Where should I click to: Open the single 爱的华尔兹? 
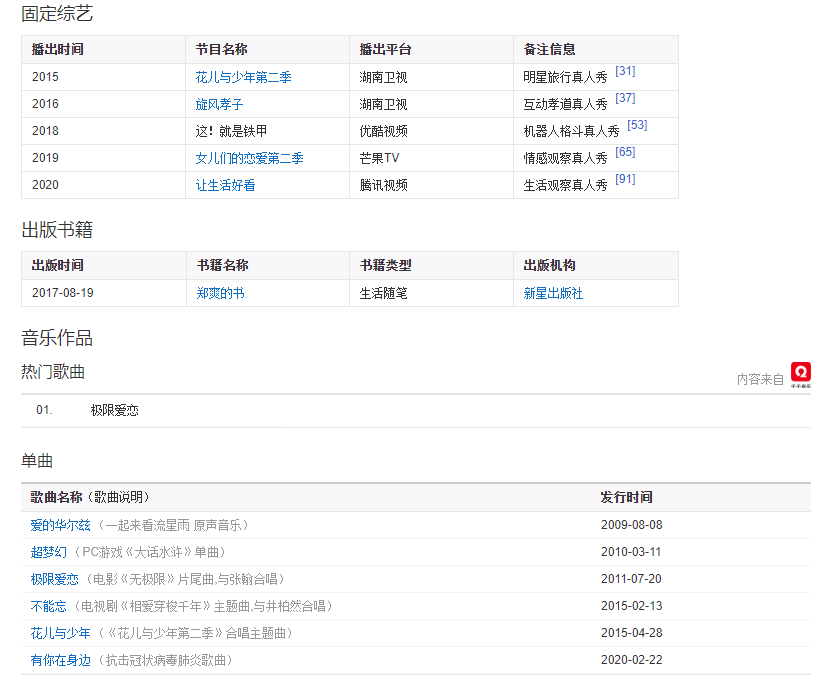click(x=60, y=525)
